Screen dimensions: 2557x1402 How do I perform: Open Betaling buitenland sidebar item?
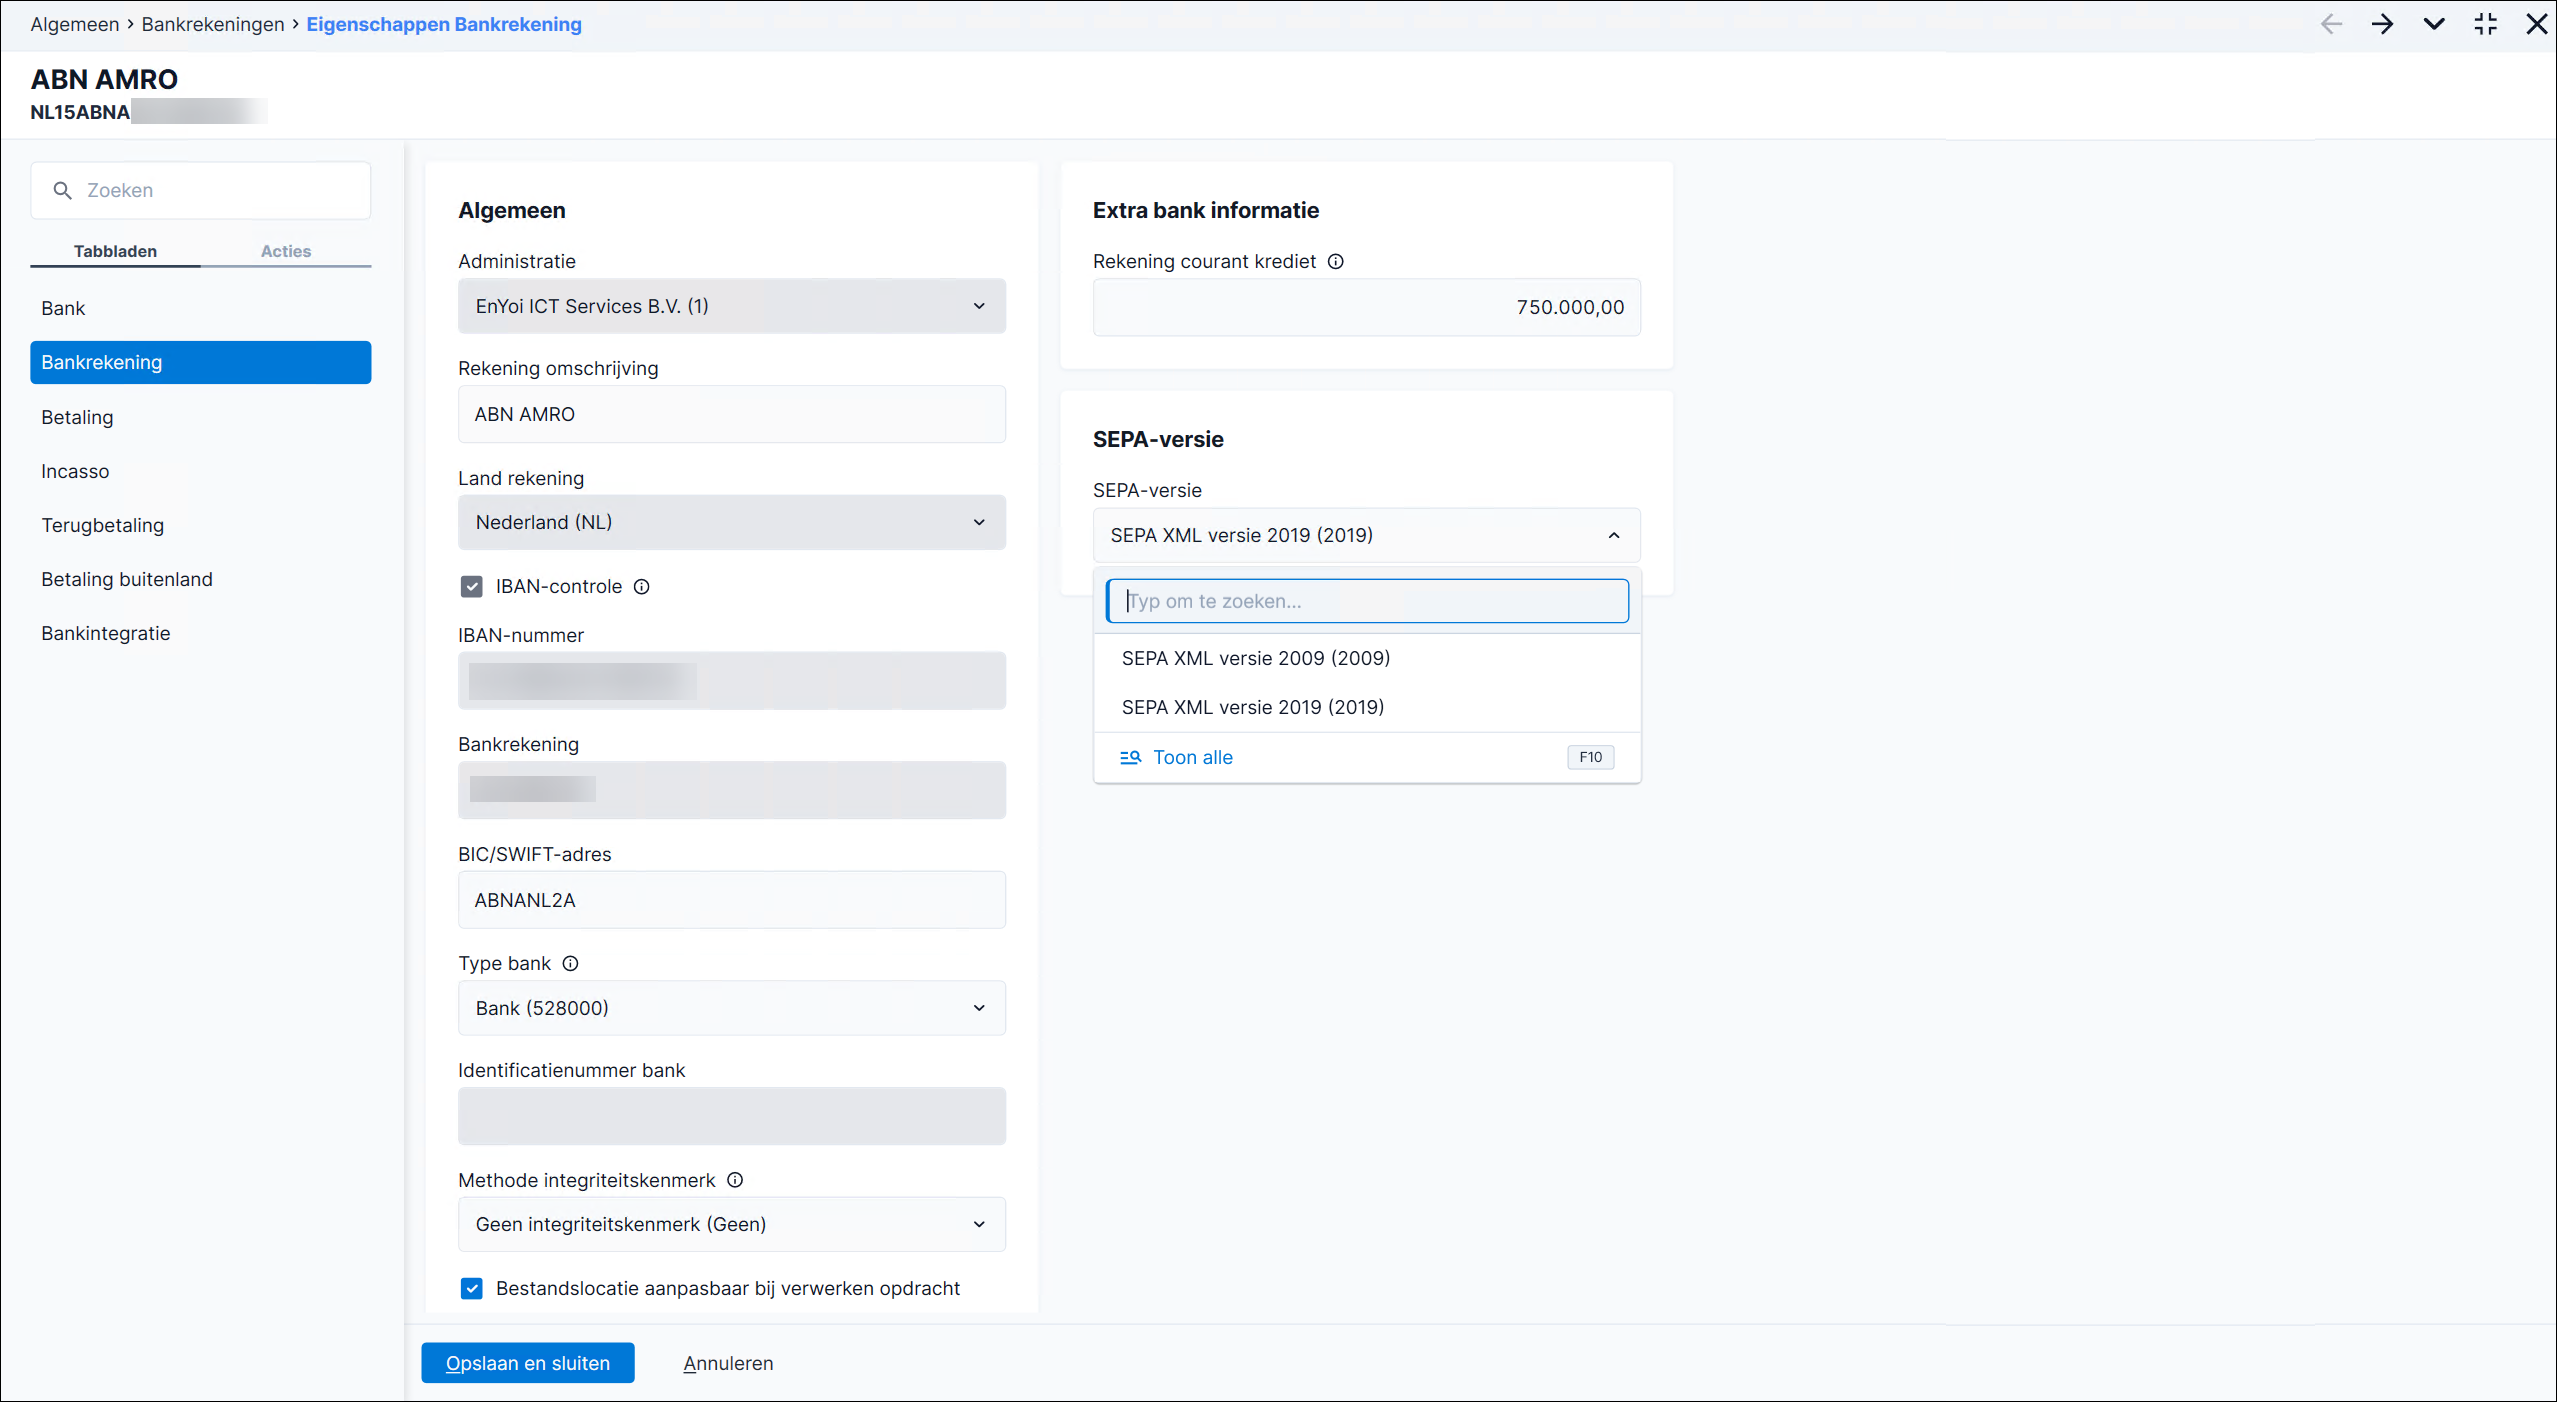click(x=201, y=579)
